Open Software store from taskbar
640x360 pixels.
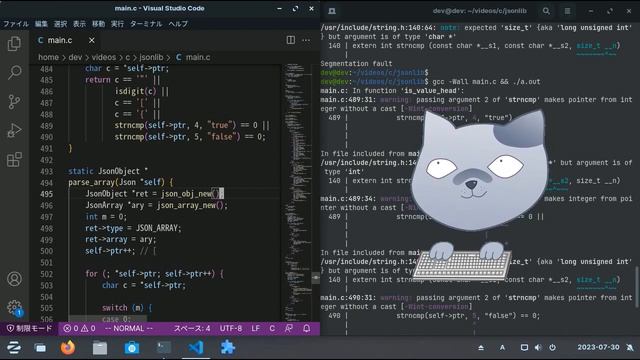131,348
